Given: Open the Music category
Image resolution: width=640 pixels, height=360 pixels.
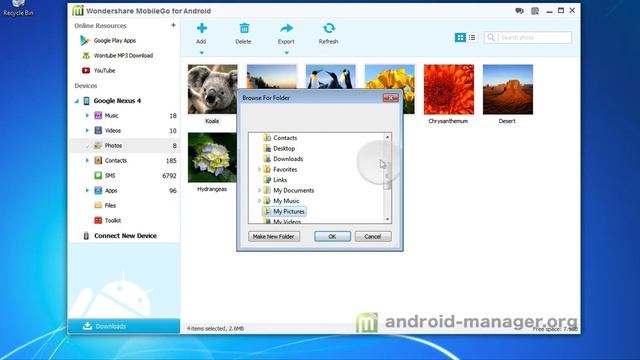Looking at the screenshot, I should point(111,116).
